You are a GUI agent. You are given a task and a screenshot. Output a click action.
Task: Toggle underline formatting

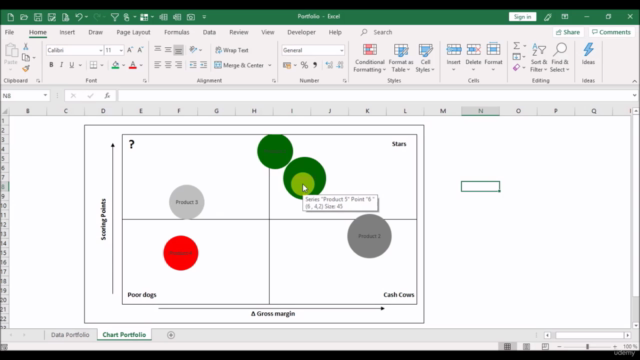coord(72,65)
